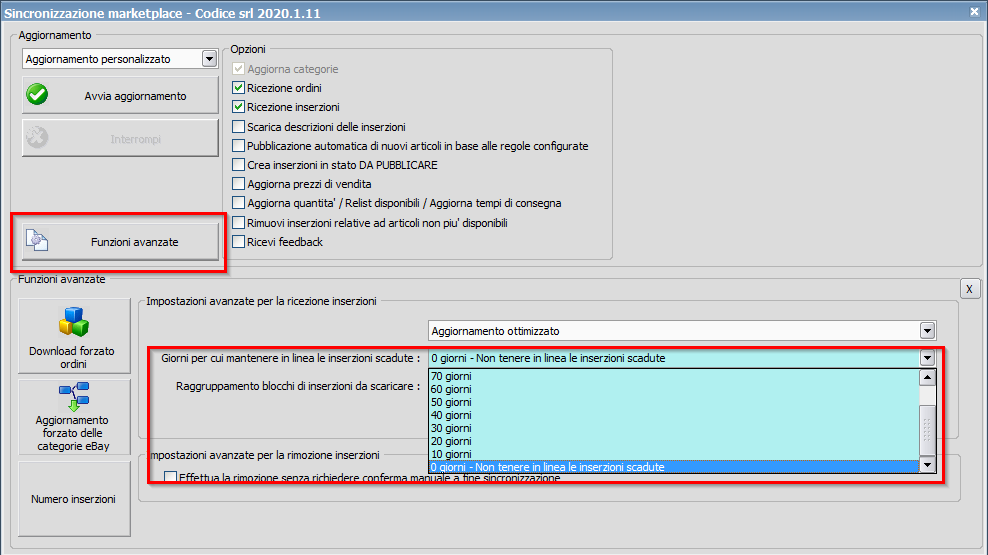Enable Rimuovi inserzioni relative ad articoli
The width and height of the screenshot is (988, 555).
pyautogui.click(x=238, y=222)
